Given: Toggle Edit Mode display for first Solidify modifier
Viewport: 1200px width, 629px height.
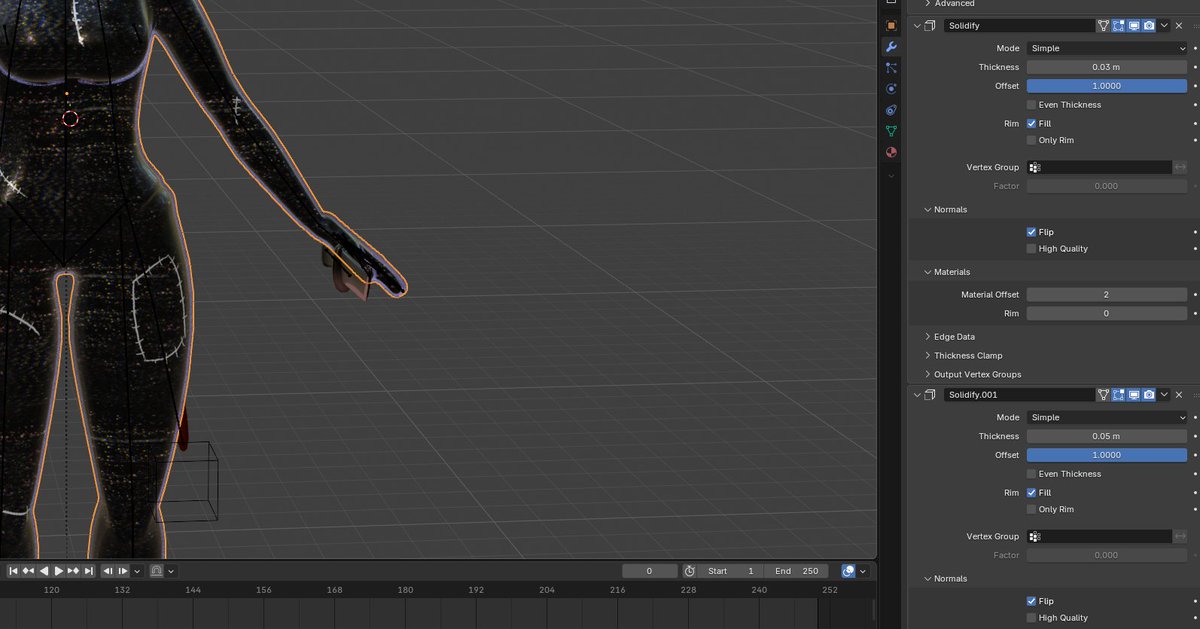Looking at the screenshot, I should (x=1119, y=26).
